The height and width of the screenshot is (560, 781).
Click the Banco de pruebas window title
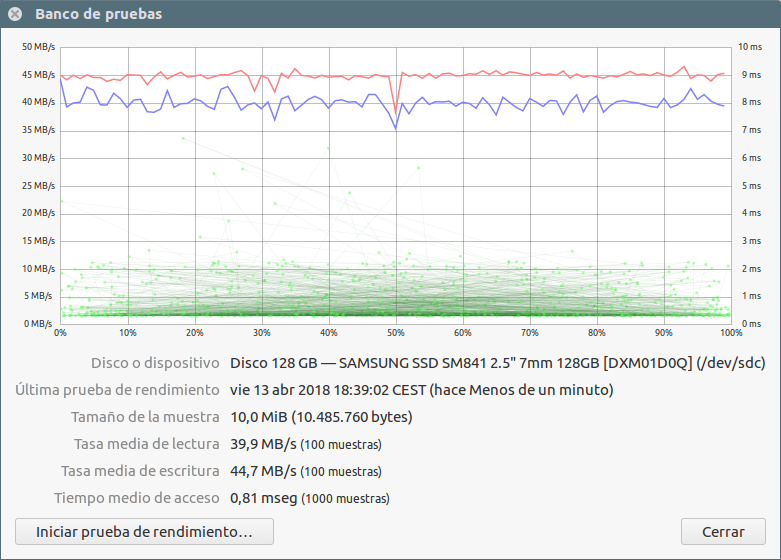pyautogui.click(x=98, y=14)
